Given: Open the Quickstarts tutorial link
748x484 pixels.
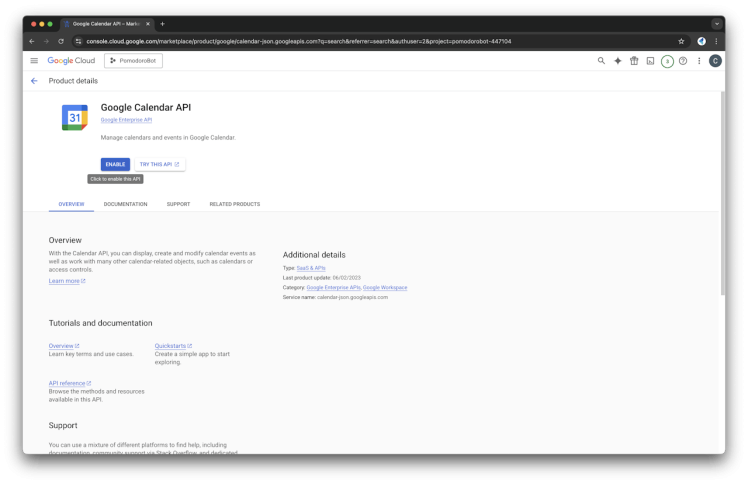Looking at the screenshot, I should pyautogui.click(x=173, y=346).
